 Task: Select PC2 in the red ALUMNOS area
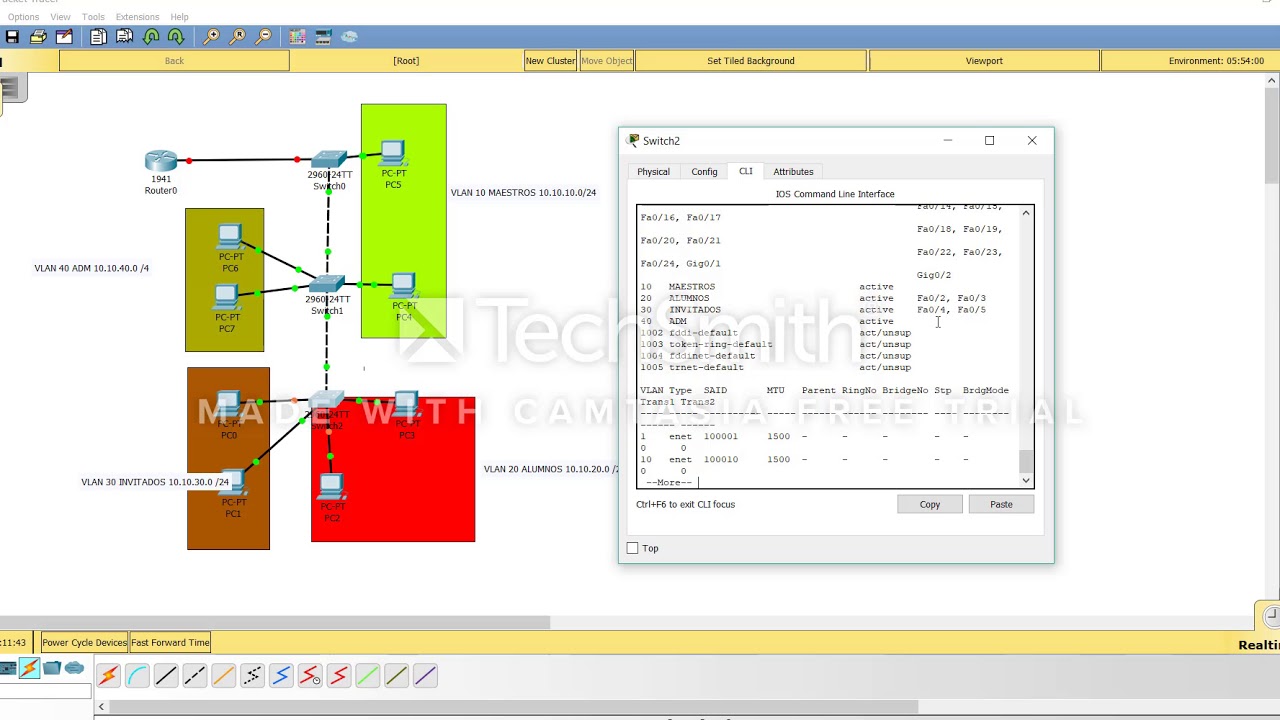(331, 487)
